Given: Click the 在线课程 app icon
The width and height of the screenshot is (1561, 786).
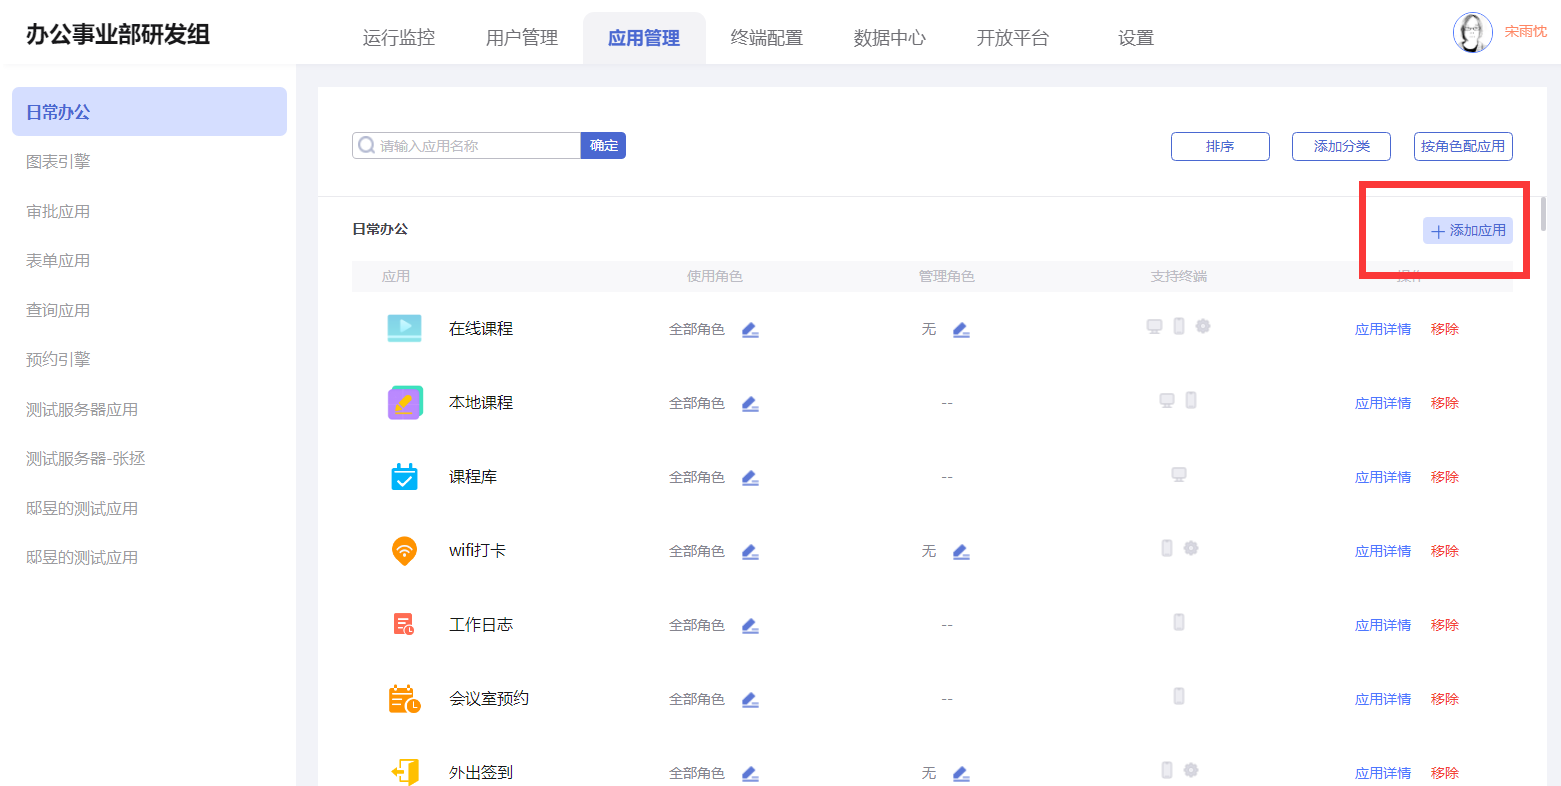Looking at the screenshot, I should 404,329.
